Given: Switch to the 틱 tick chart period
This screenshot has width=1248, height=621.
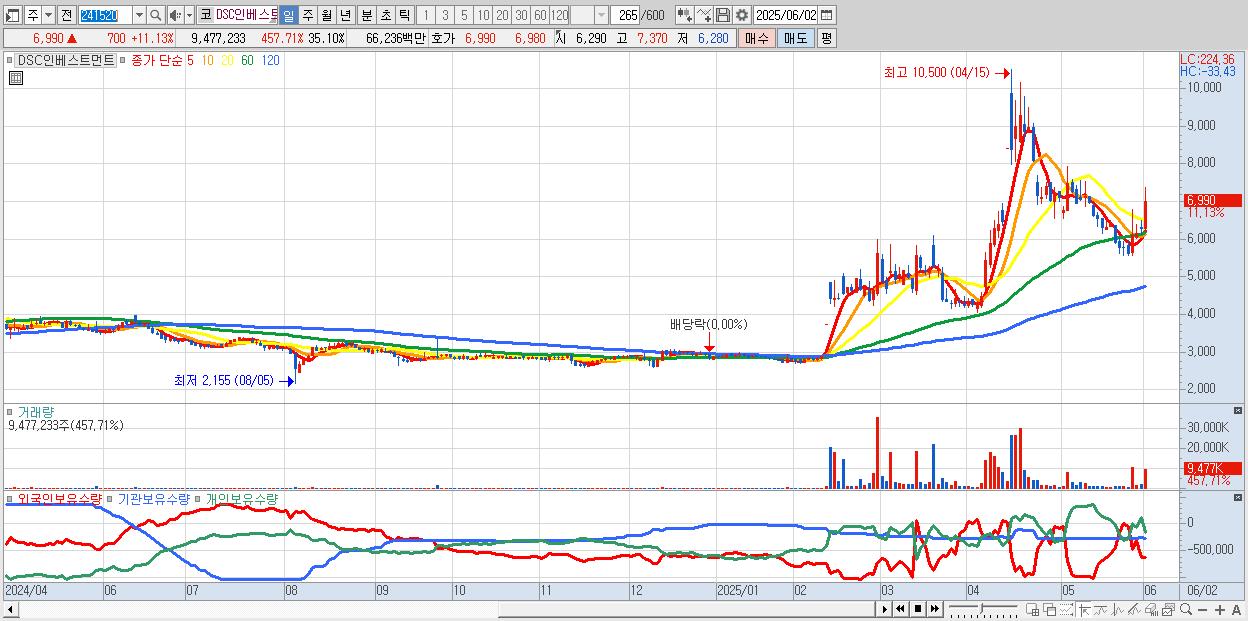Looking at the screenshot, I should point(404,16).
